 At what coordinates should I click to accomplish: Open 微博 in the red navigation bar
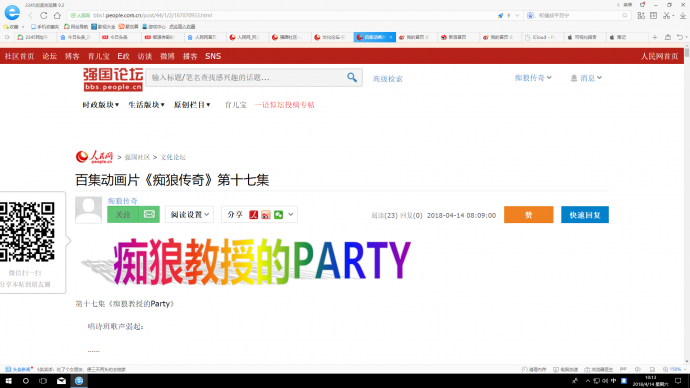pos(167,56)
